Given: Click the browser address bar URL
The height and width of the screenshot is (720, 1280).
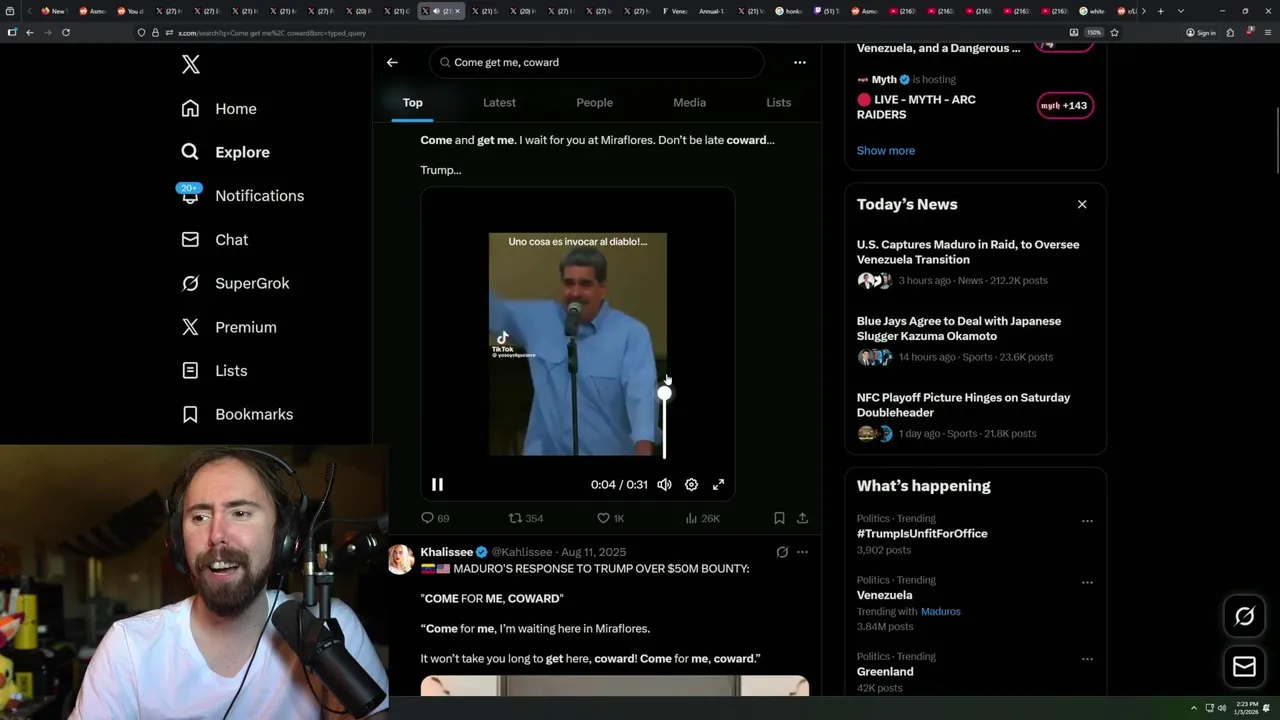Looking at the screenshot, I should click(270, 33).
